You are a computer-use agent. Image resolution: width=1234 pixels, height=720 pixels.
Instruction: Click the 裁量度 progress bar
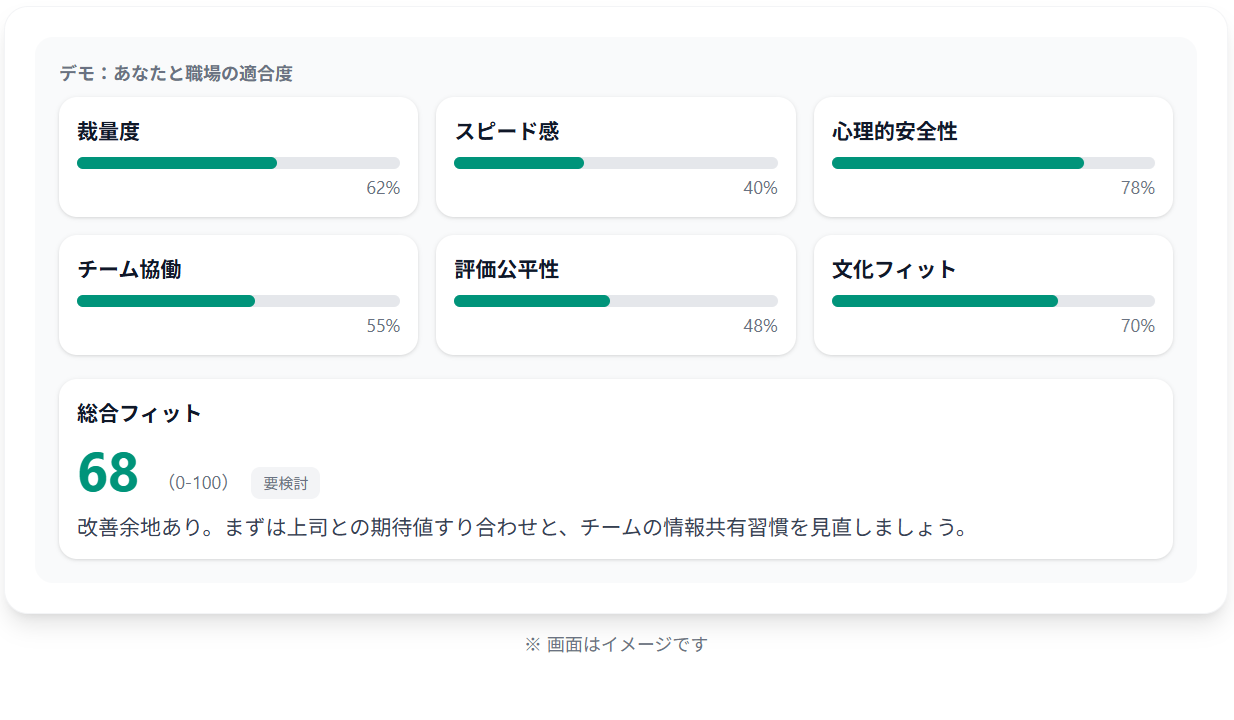click(x=238, y=163)
